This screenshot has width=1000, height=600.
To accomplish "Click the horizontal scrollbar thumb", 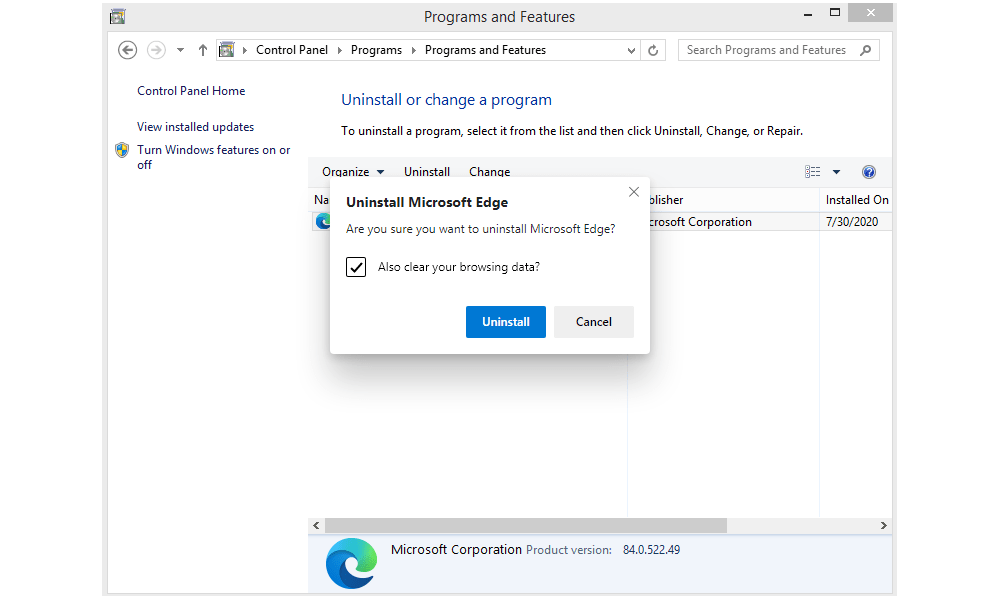I will (x=526, y=525).
